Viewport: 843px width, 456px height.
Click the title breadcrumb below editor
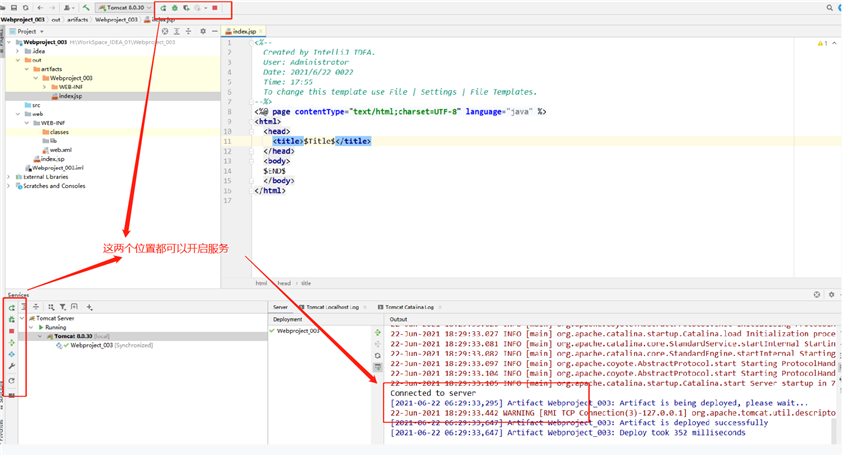(x=306, y=283)
